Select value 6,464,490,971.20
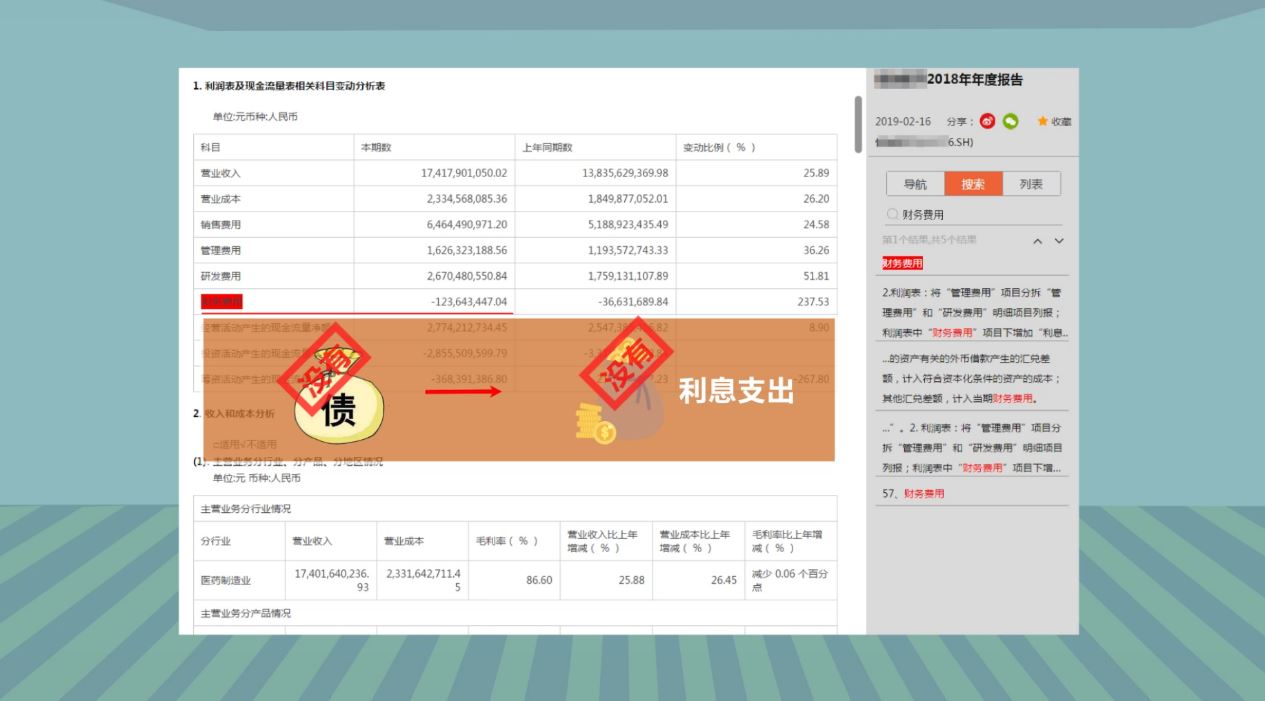 click(467, 224)
